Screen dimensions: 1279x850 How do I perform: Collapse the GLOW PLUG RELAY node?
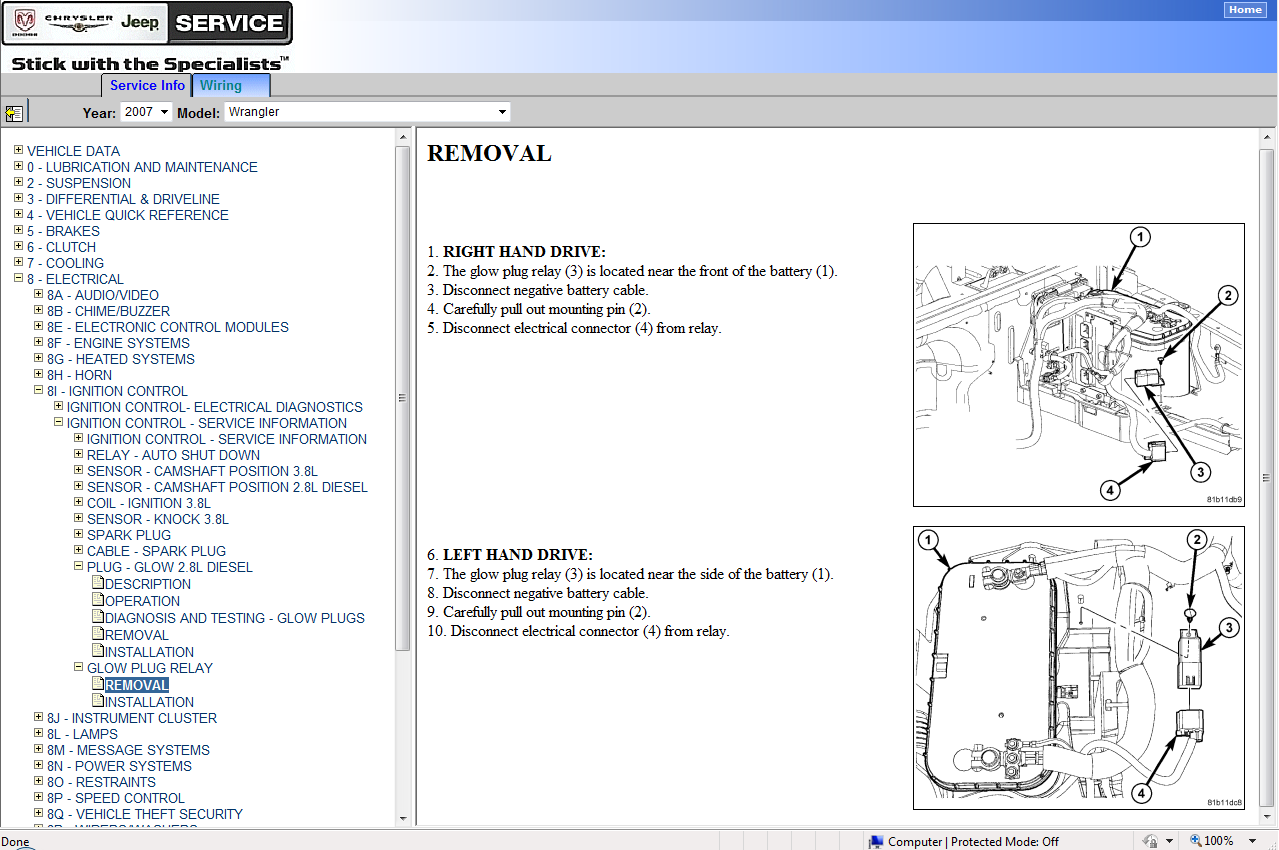click(78, 668)
